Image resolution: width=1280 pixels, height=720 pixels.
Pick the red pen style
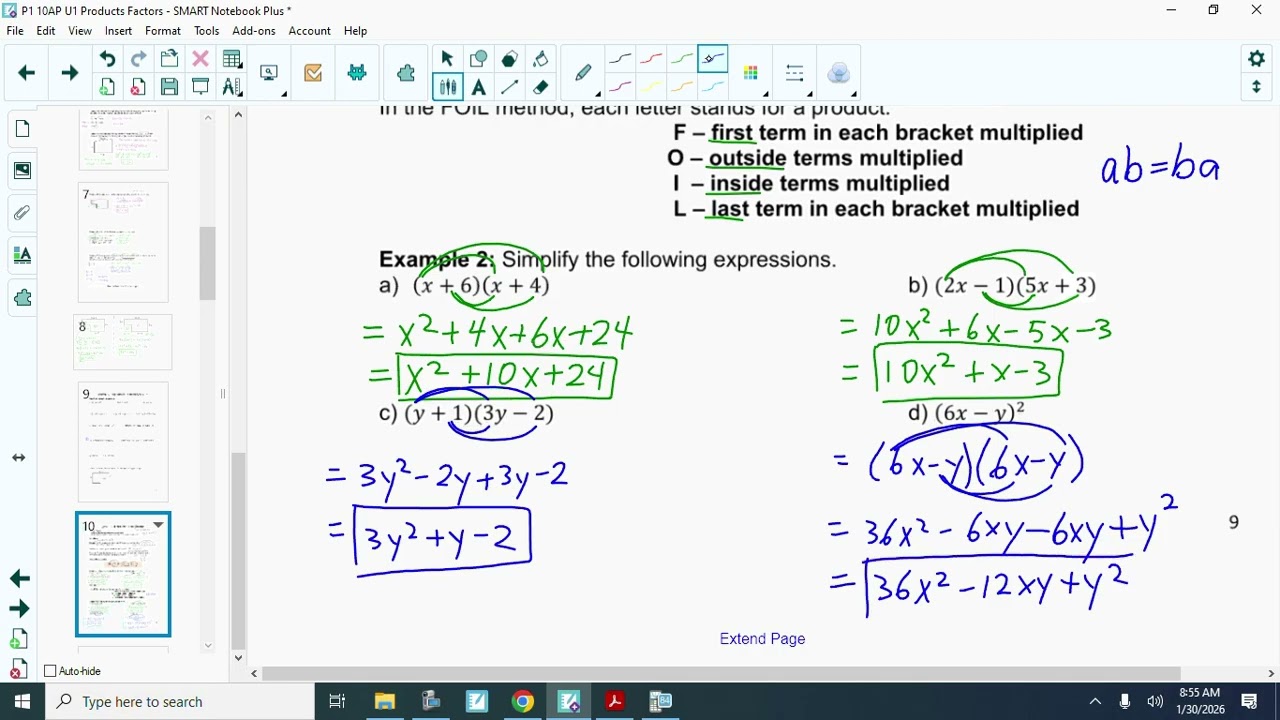(x=651, y=59)
